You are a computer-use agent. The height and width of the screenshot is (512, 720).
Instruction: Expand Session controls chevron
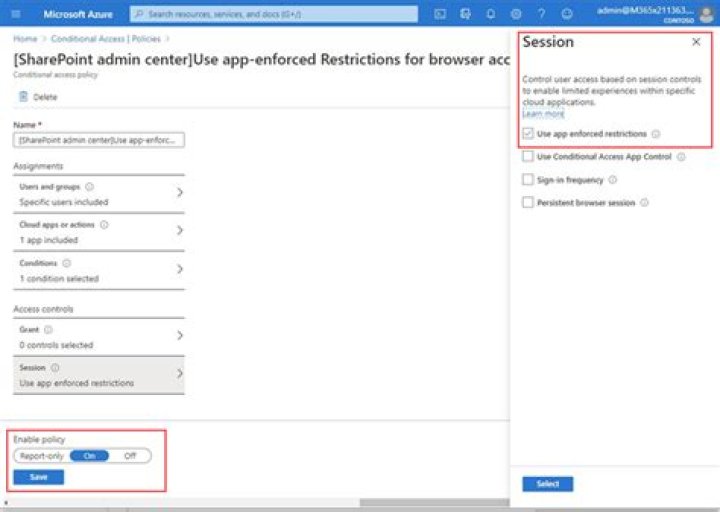point(180,374)
